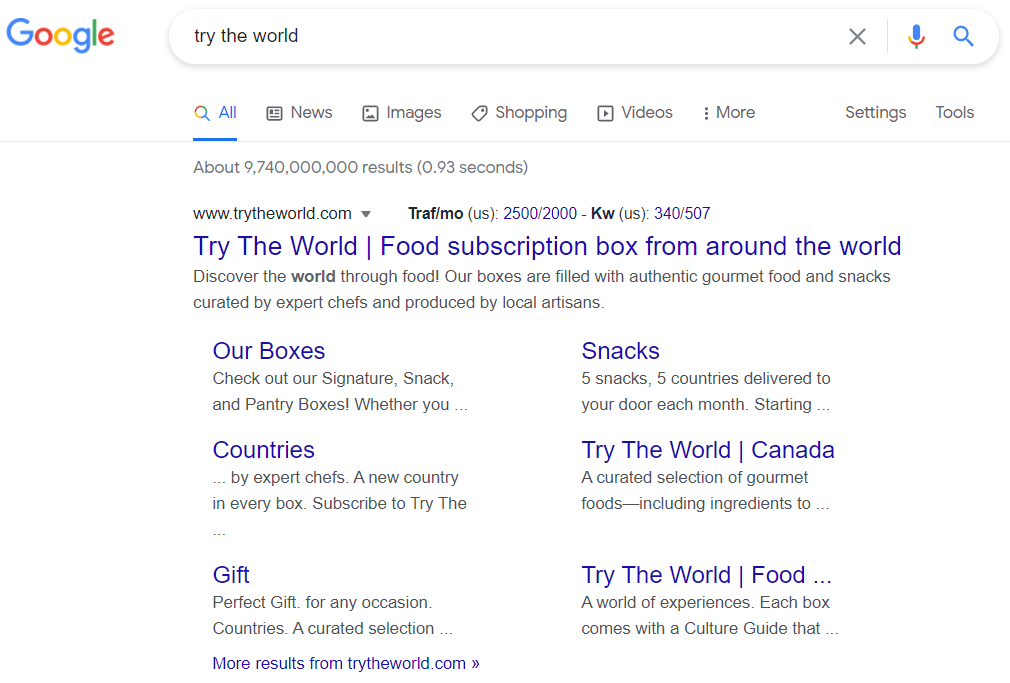This screenshot has height=683, width=1010.
Task: Click www.trytheworld.com URL text
Action: [272, 213]
